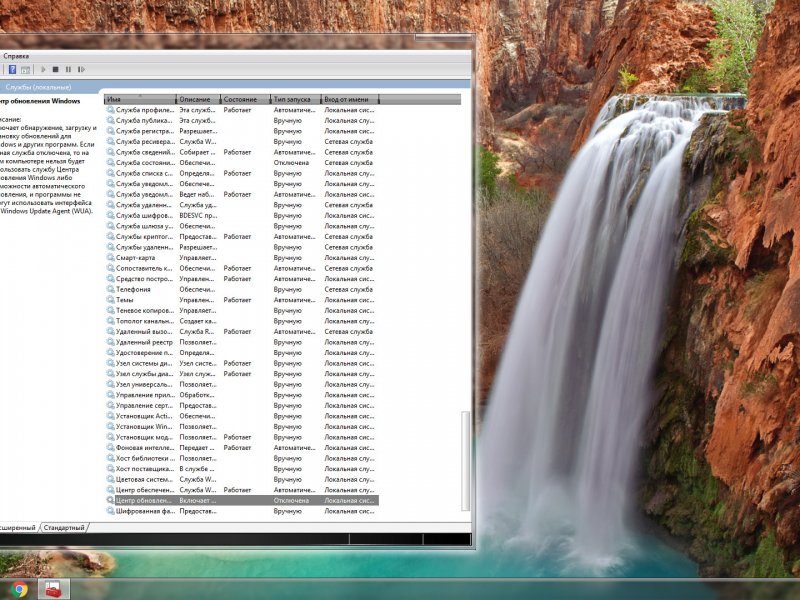Viewport: 800px width, 600px height.
Task: Click Отключена start type in Центр обновлен... row
Action: (291, 501)
